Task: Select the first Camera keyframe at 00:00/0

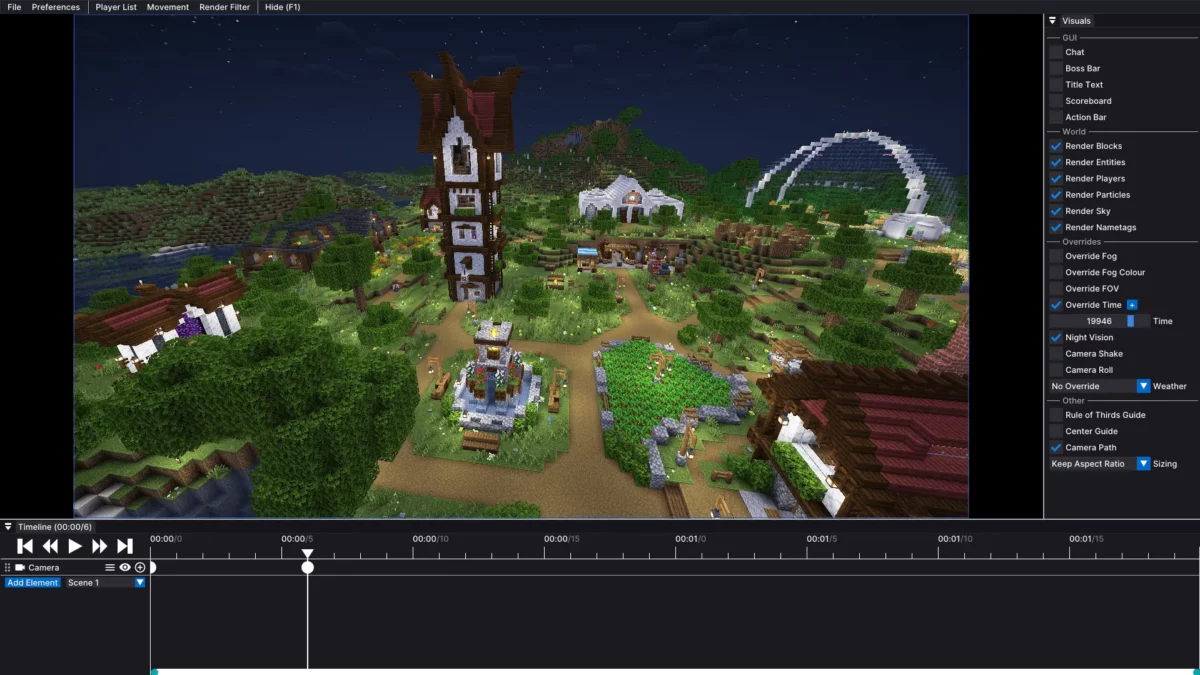Action: tap(153, 567)
